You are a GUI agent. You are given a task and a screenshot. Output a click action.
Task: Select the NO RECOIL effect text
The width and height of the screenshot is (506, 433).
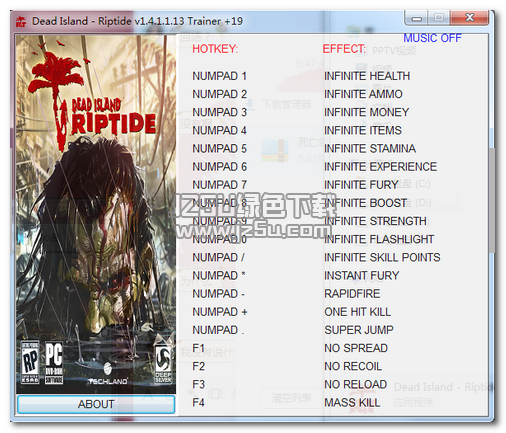click(353, 366)
